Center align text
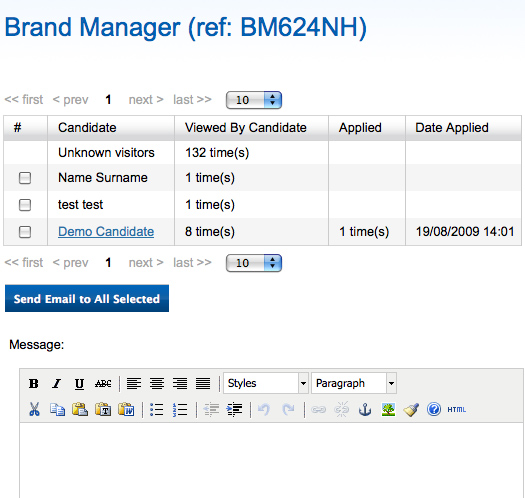The image size is (525, 498). coord(157,383)
